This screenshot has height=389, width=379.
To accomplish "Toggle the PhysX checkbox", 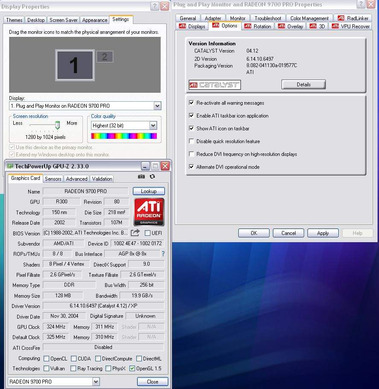I will coord(108,368).
